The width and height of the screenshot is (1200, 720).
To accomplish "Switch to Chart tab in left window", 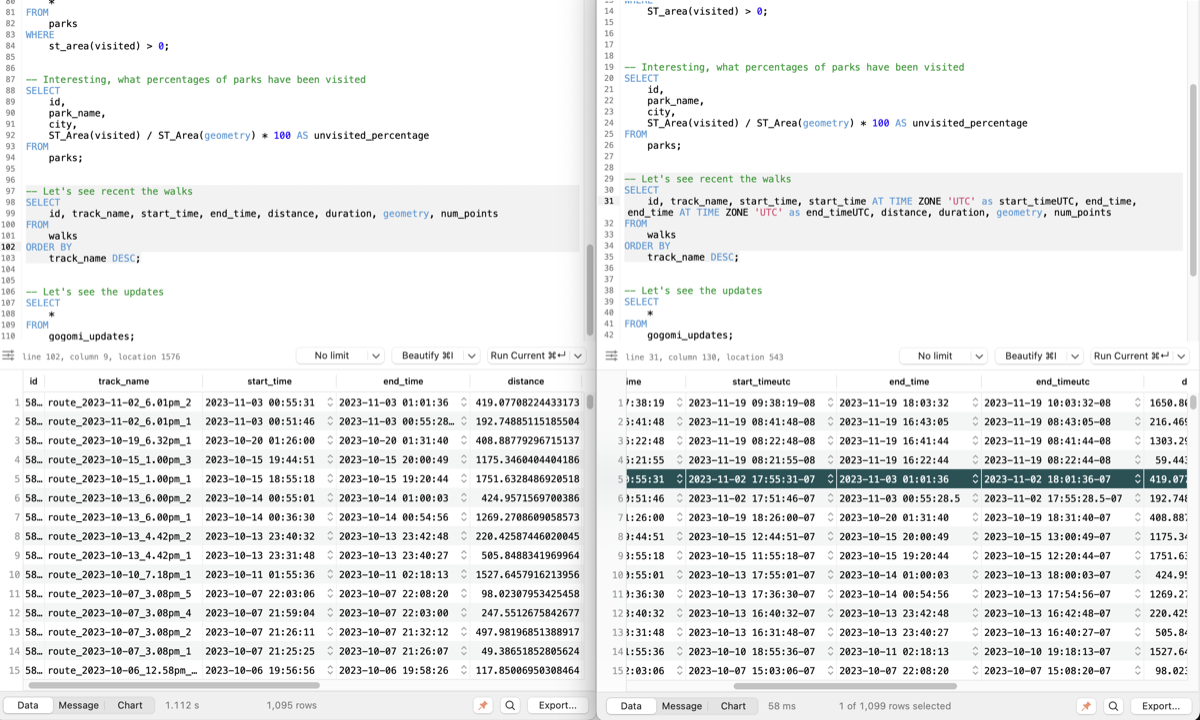I will click(x=130, y=705).
